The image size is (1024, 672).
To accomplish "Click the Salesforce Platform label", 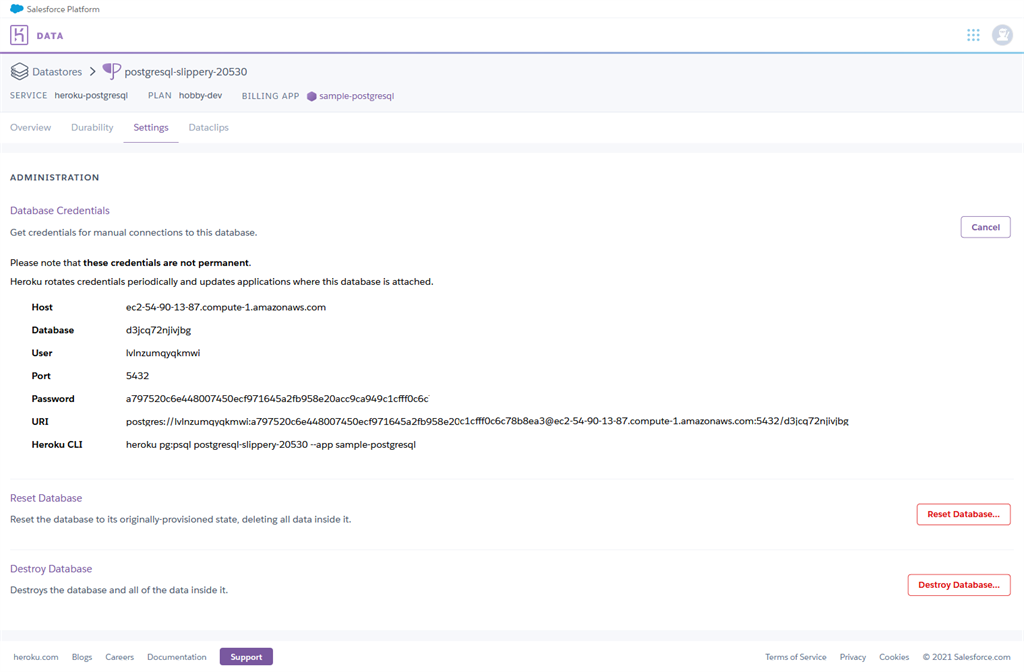I will click(x=63, y=9).
